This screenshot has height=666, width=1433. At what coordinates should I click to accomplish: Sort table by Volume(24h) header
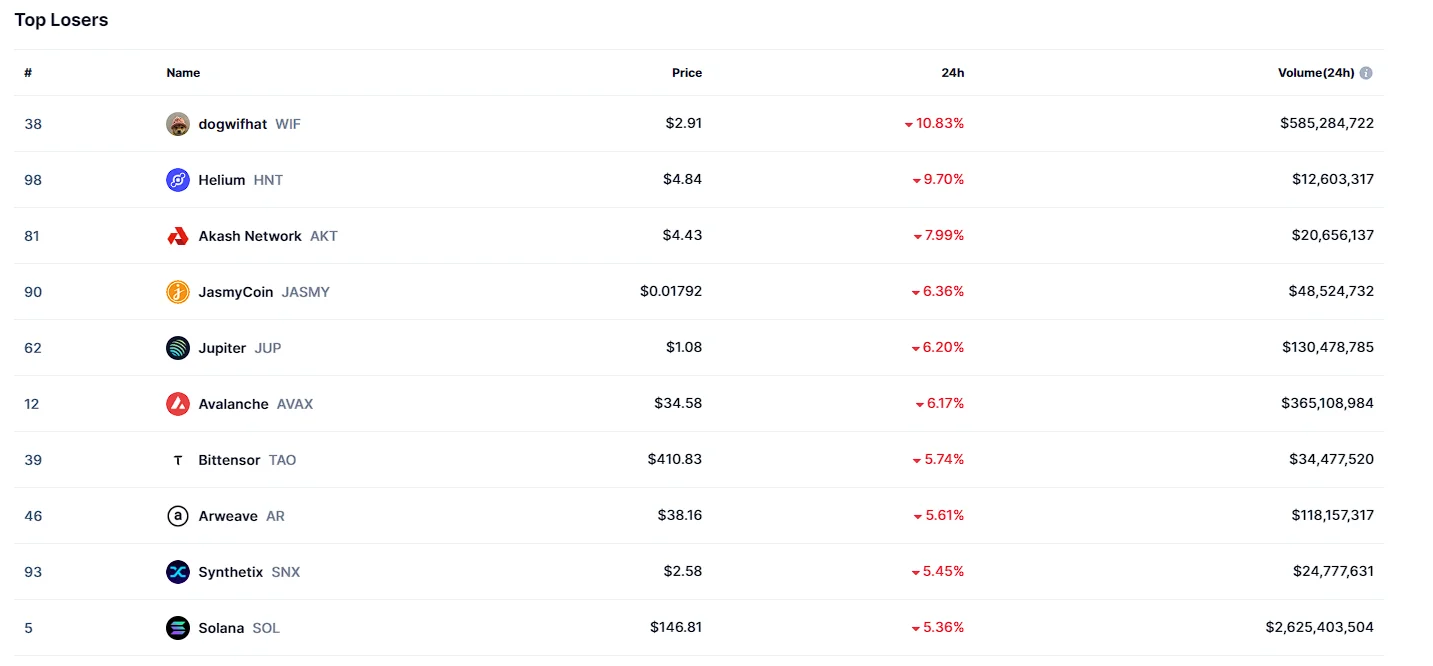(1316, 73)
